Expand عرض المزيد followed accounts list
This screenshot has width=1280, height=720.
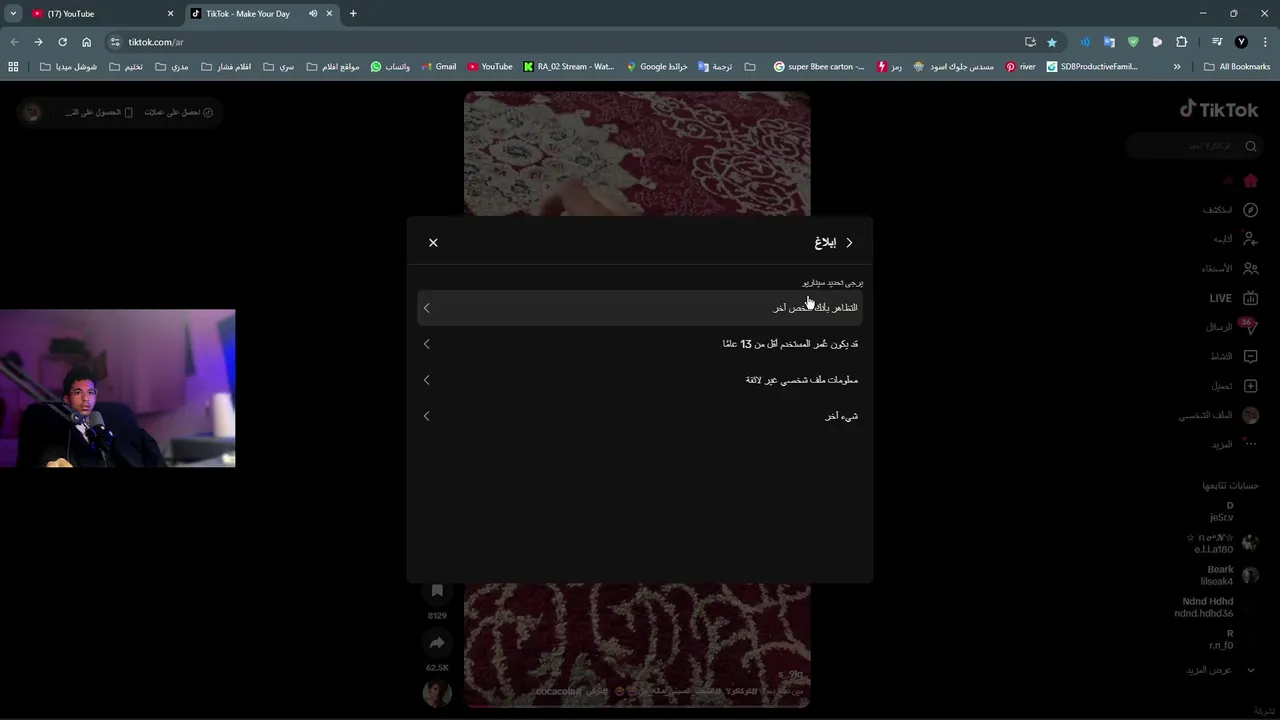tap(1221, 670)
